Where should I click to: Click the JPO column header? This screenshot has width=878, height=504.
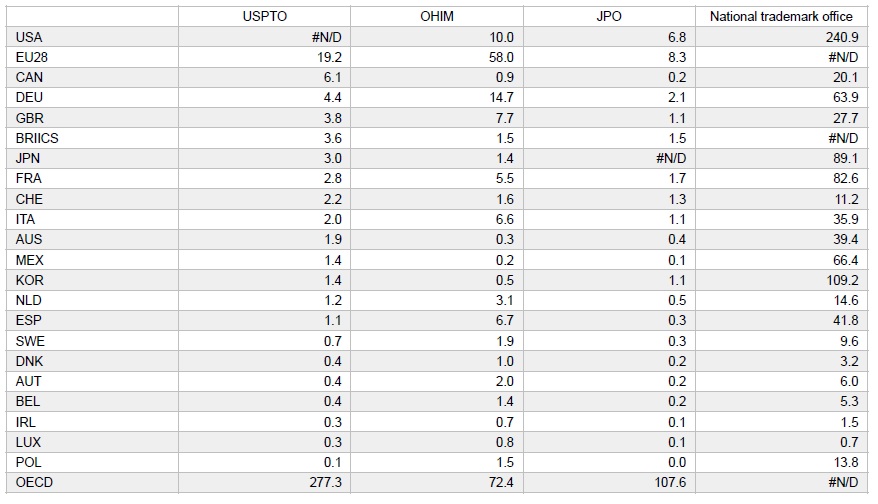[x=610, y=16]
